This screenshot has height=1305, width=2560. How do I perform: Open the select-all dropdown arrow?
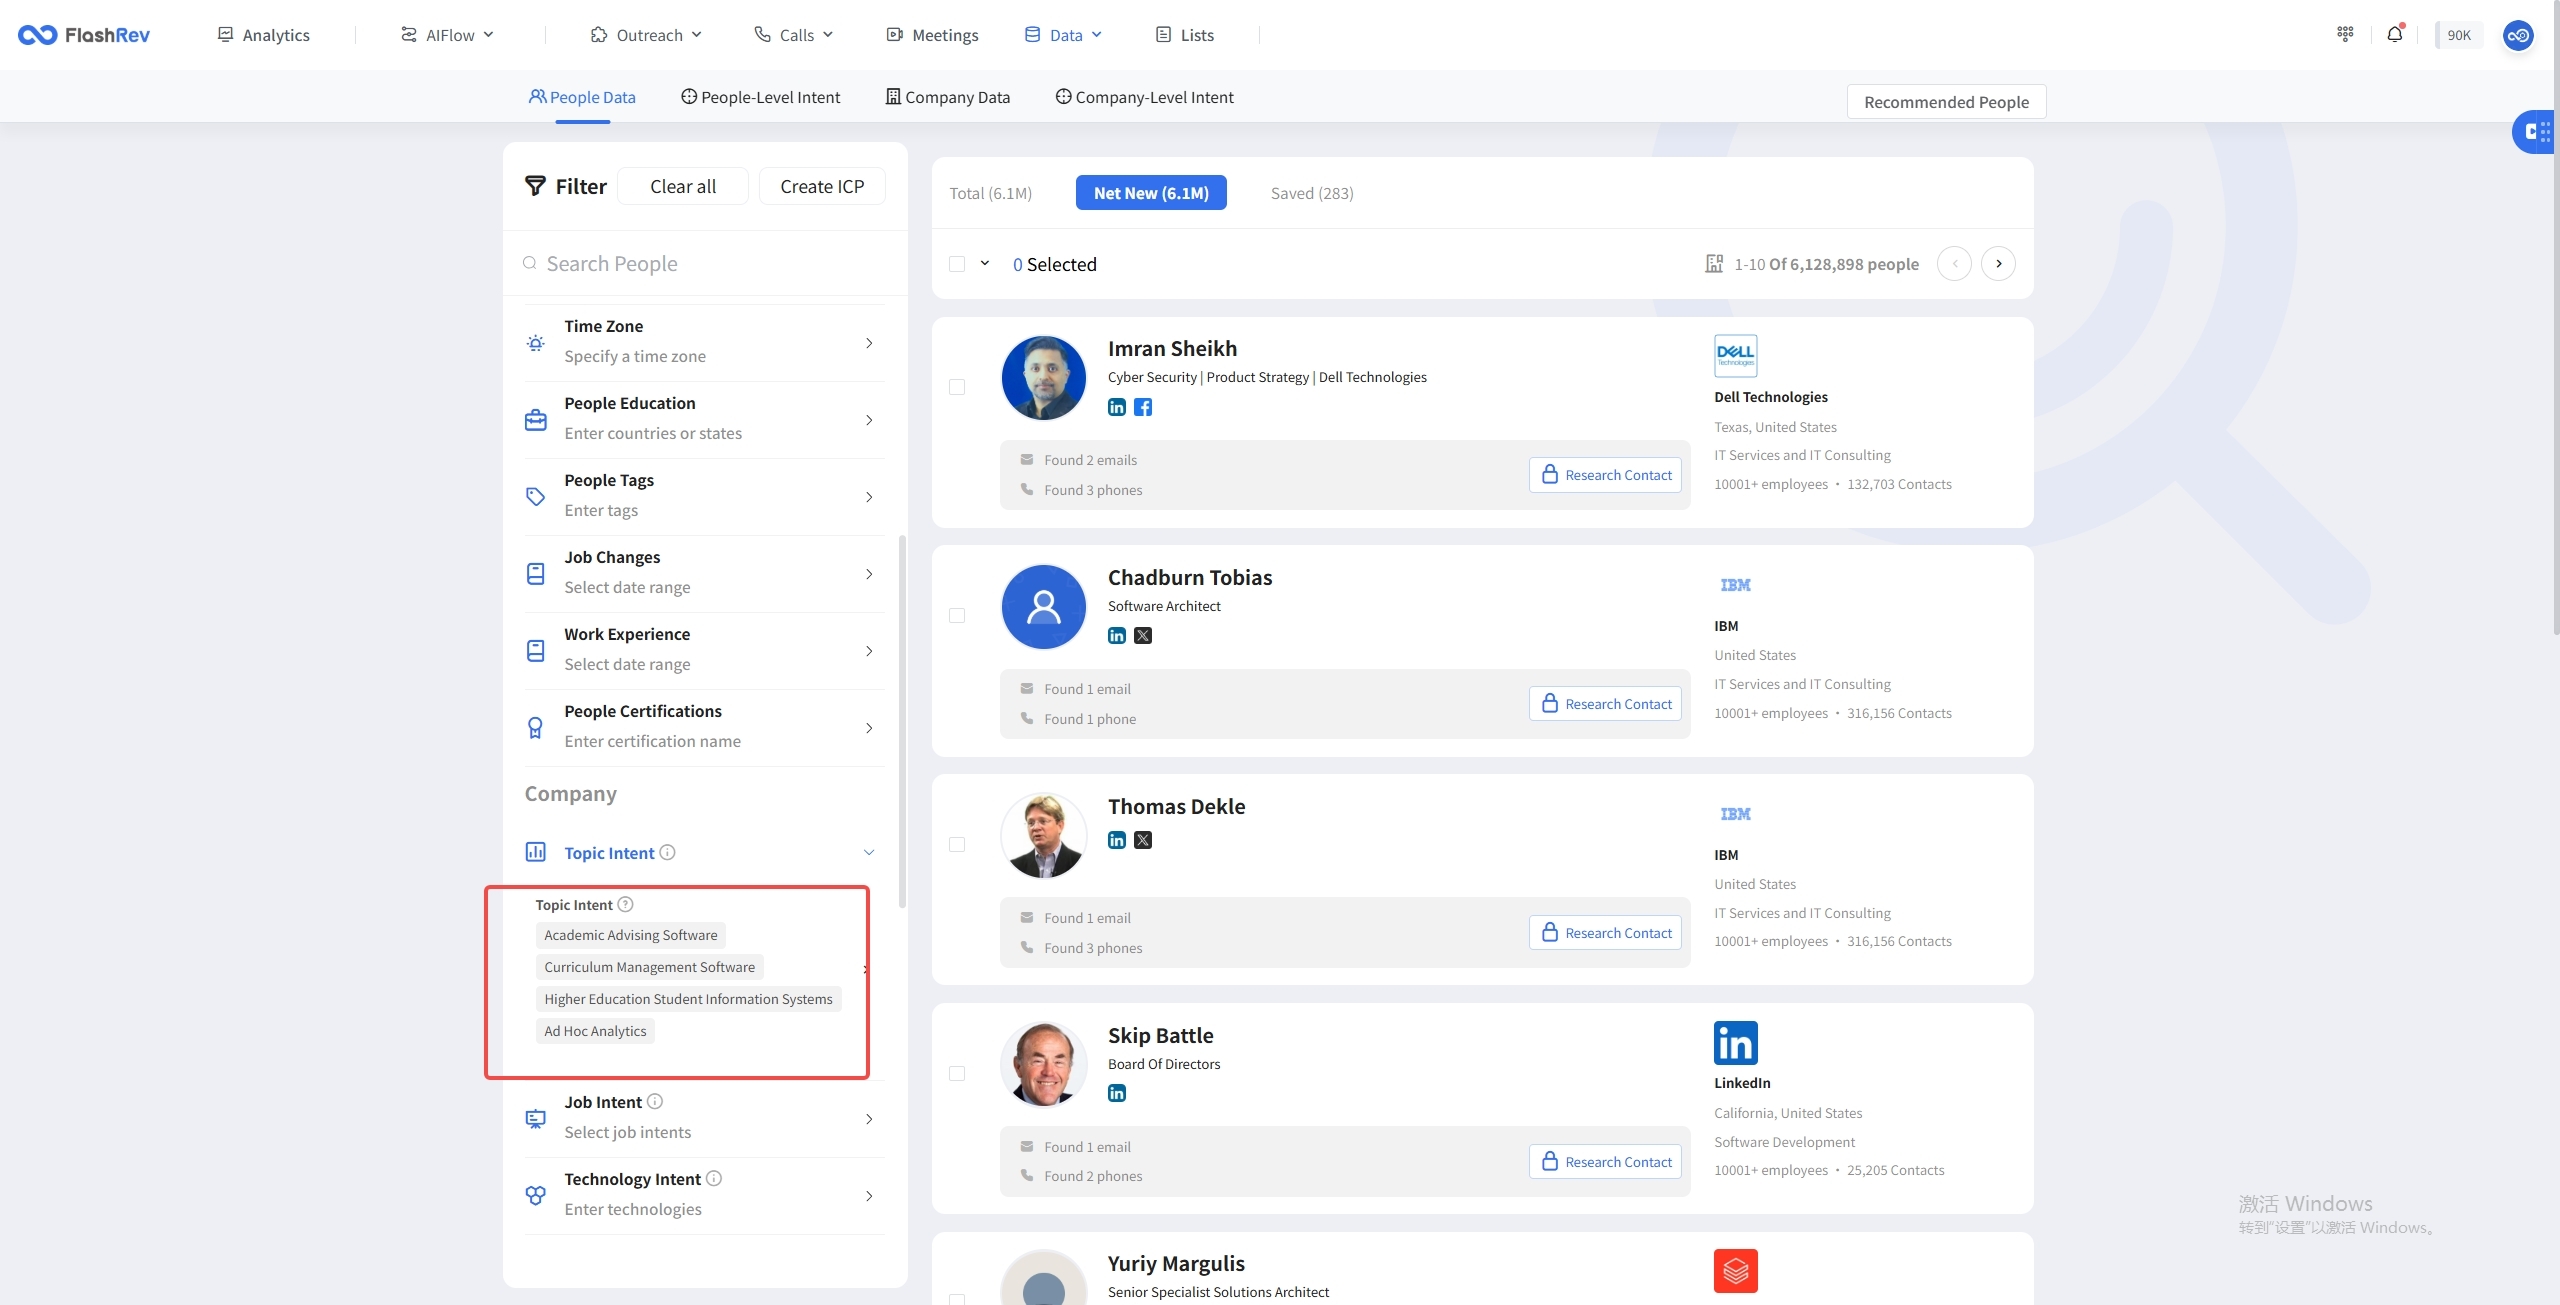(x=985, y=263)
